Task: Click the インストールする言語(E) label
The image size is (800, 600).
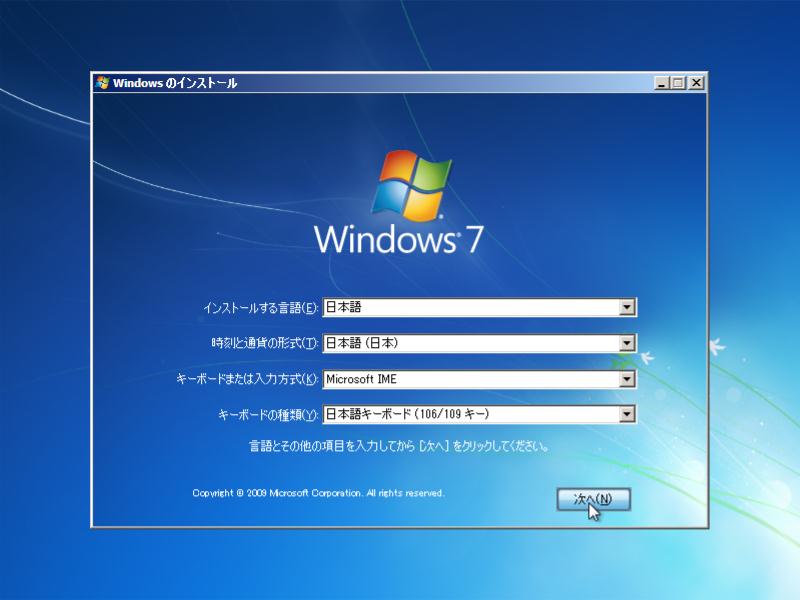Action: (260, 308)
